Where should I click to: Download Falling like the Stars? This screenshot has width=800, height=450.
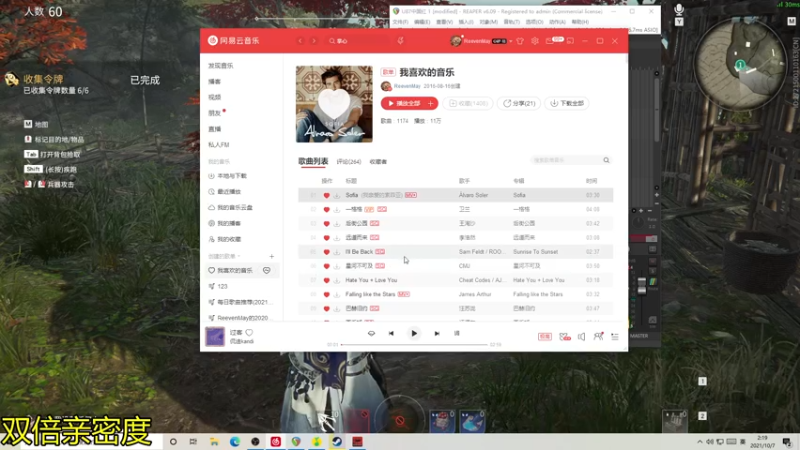coord(337,294)
